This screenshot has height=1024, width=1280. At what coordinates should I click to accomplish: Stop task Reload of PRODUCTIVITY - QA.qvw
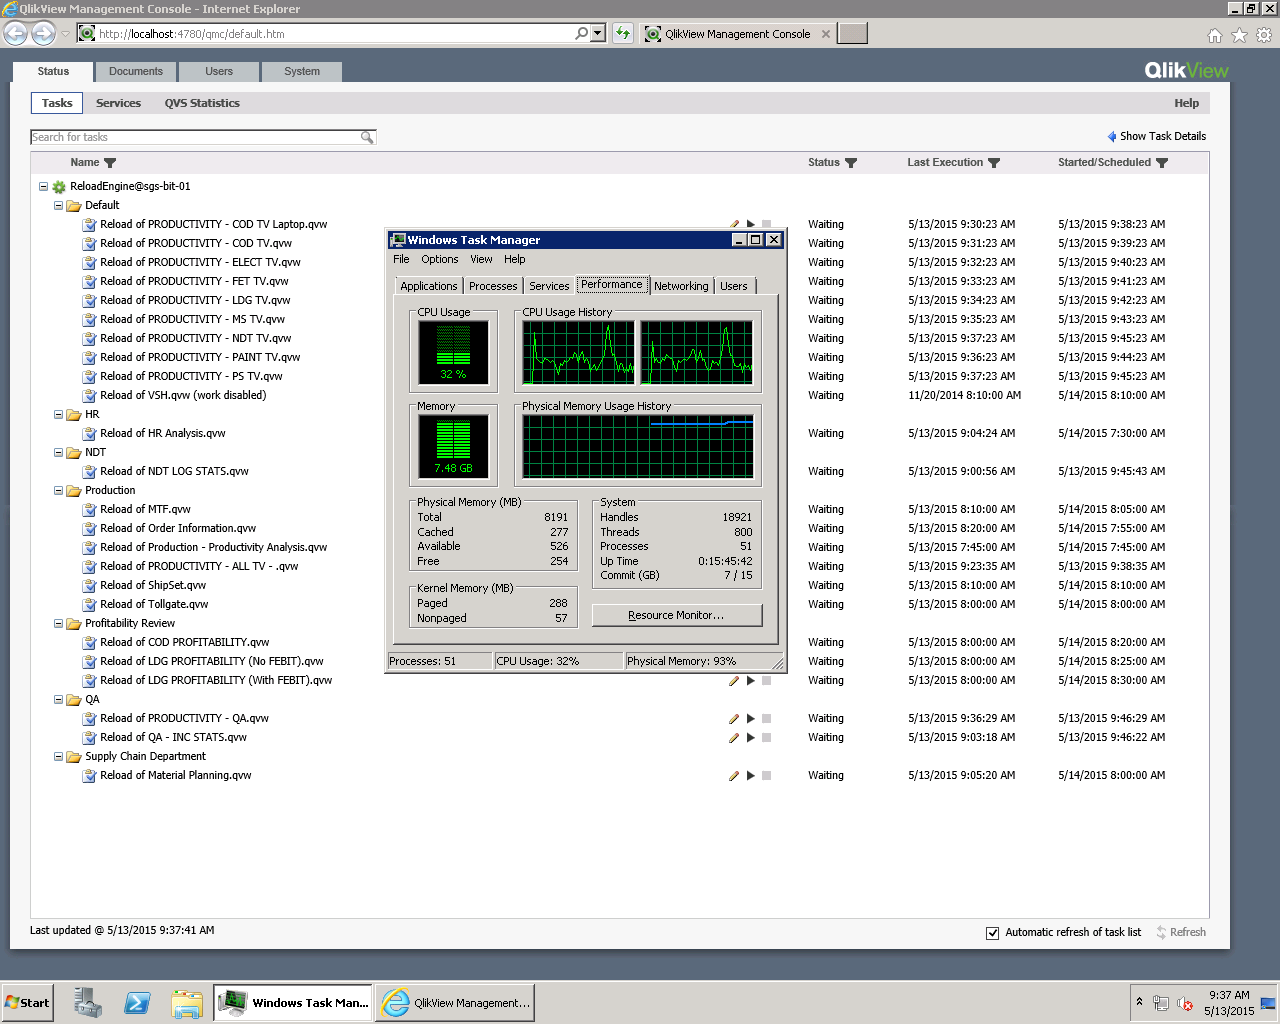tap(767, 718)
